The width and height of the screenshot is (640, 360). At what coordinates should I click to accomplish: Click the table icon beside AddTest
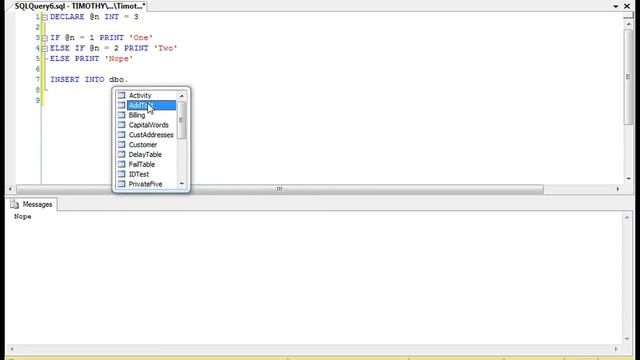click(x=121, y=105)
